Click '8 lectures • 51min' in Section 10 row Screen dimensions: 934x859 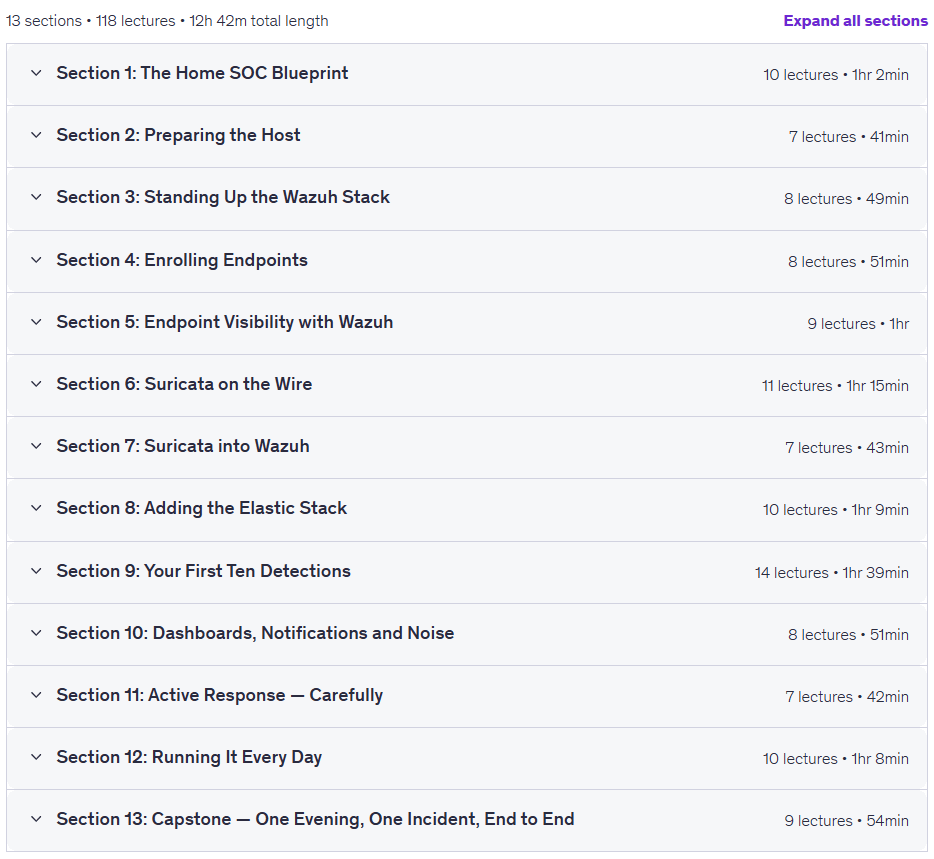pos(848,635)
